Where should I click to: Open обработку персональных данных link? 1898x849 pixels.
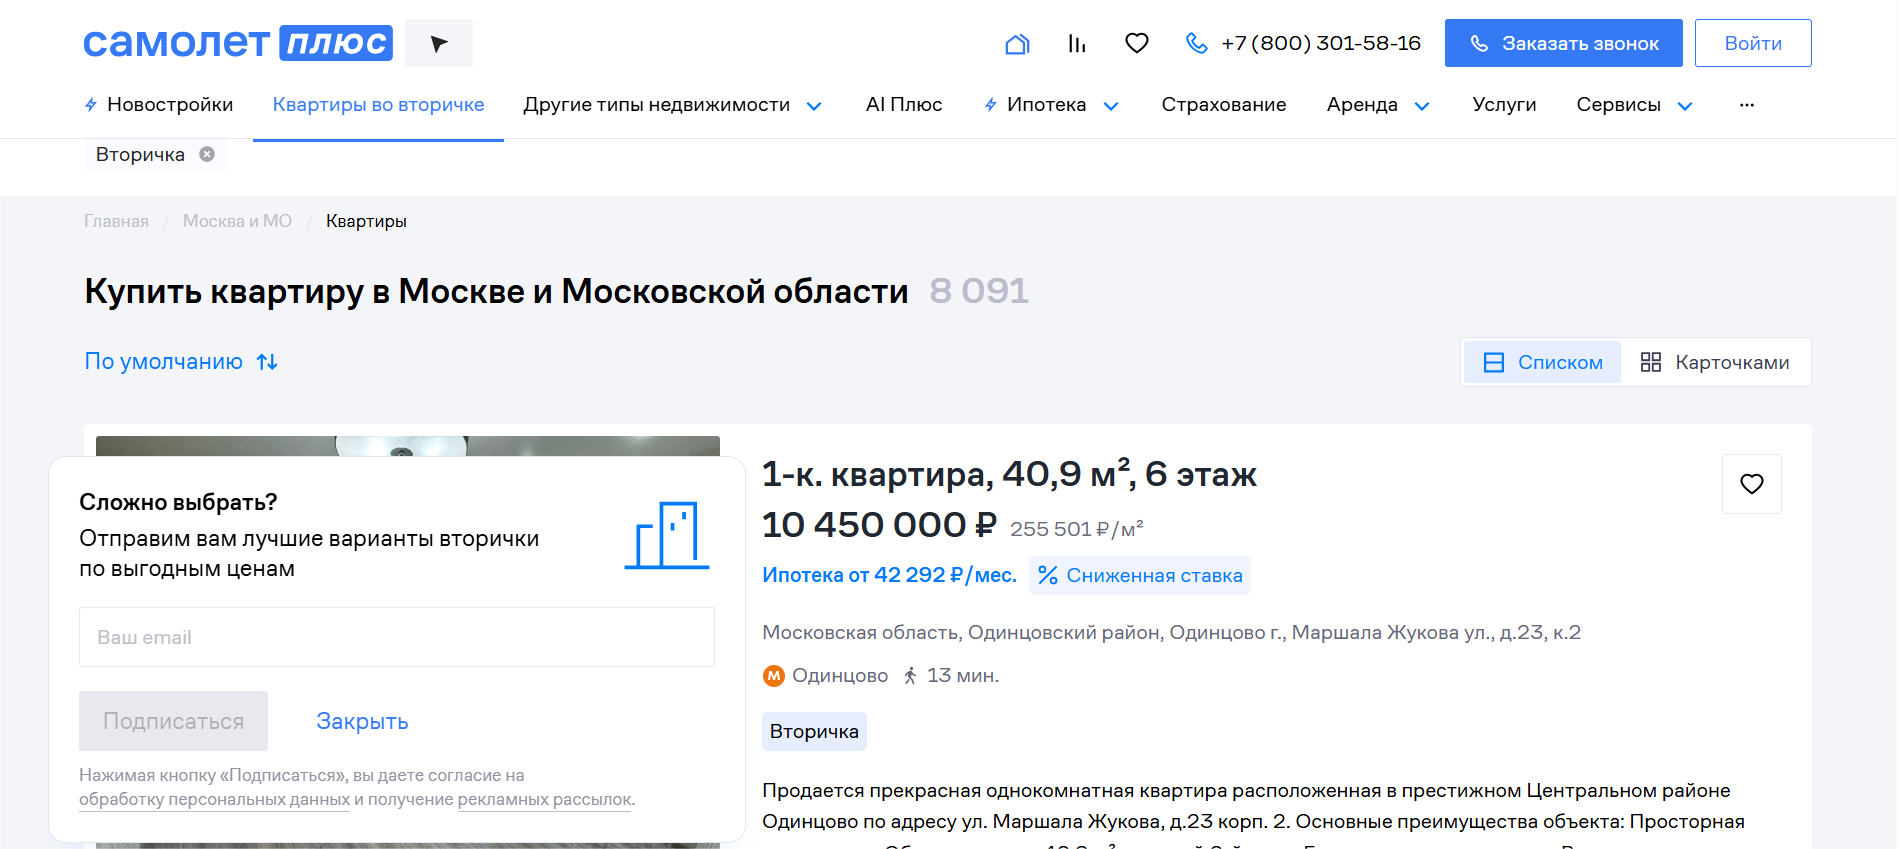pyautogui.click(x=214, y=799)
